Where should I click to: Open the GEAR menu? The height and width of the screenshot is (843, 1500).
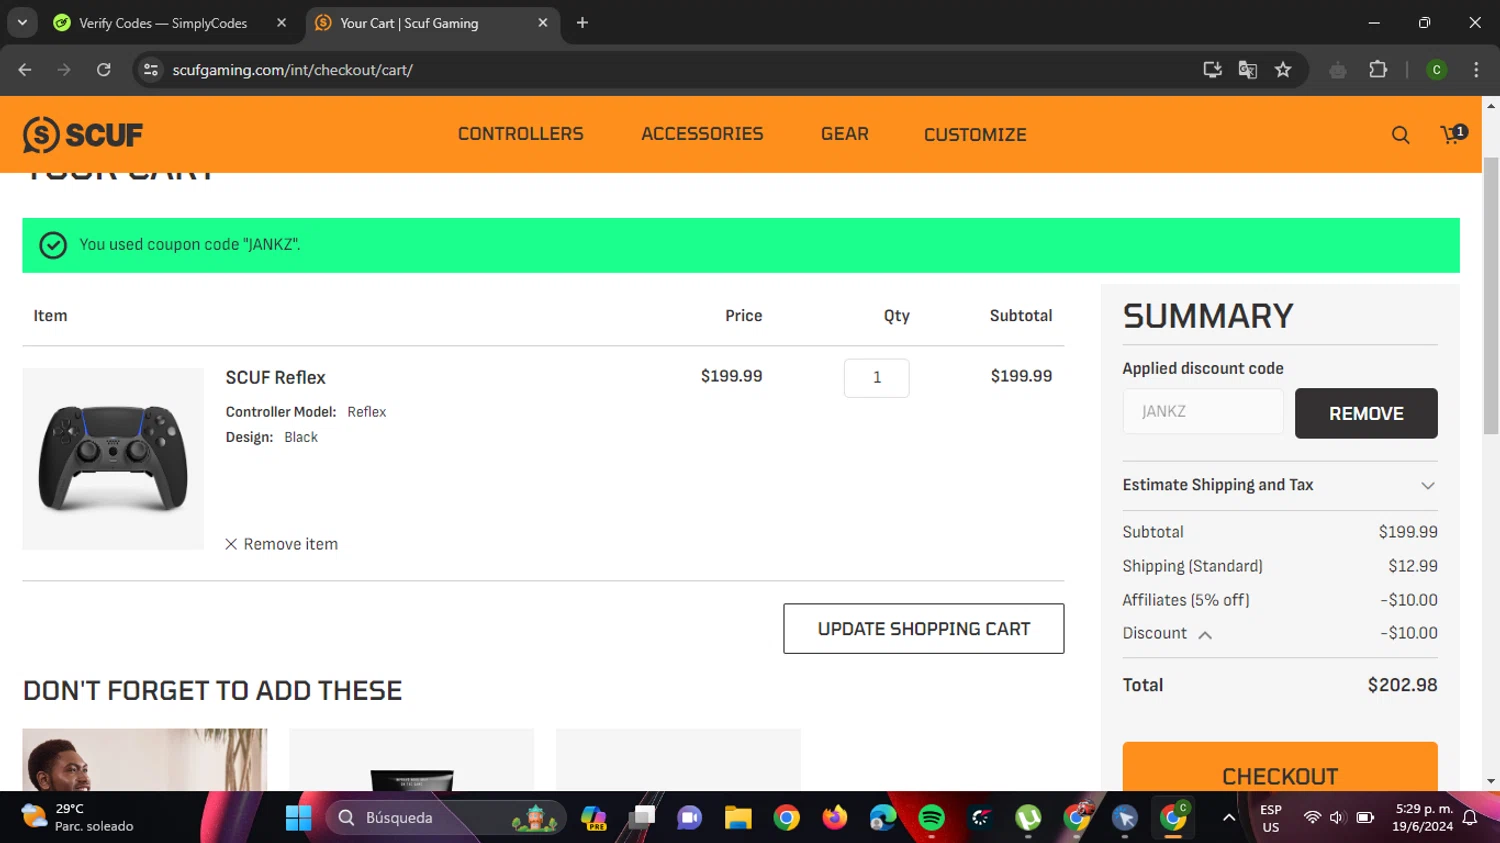pyautogui.click(x=845, y=134)
